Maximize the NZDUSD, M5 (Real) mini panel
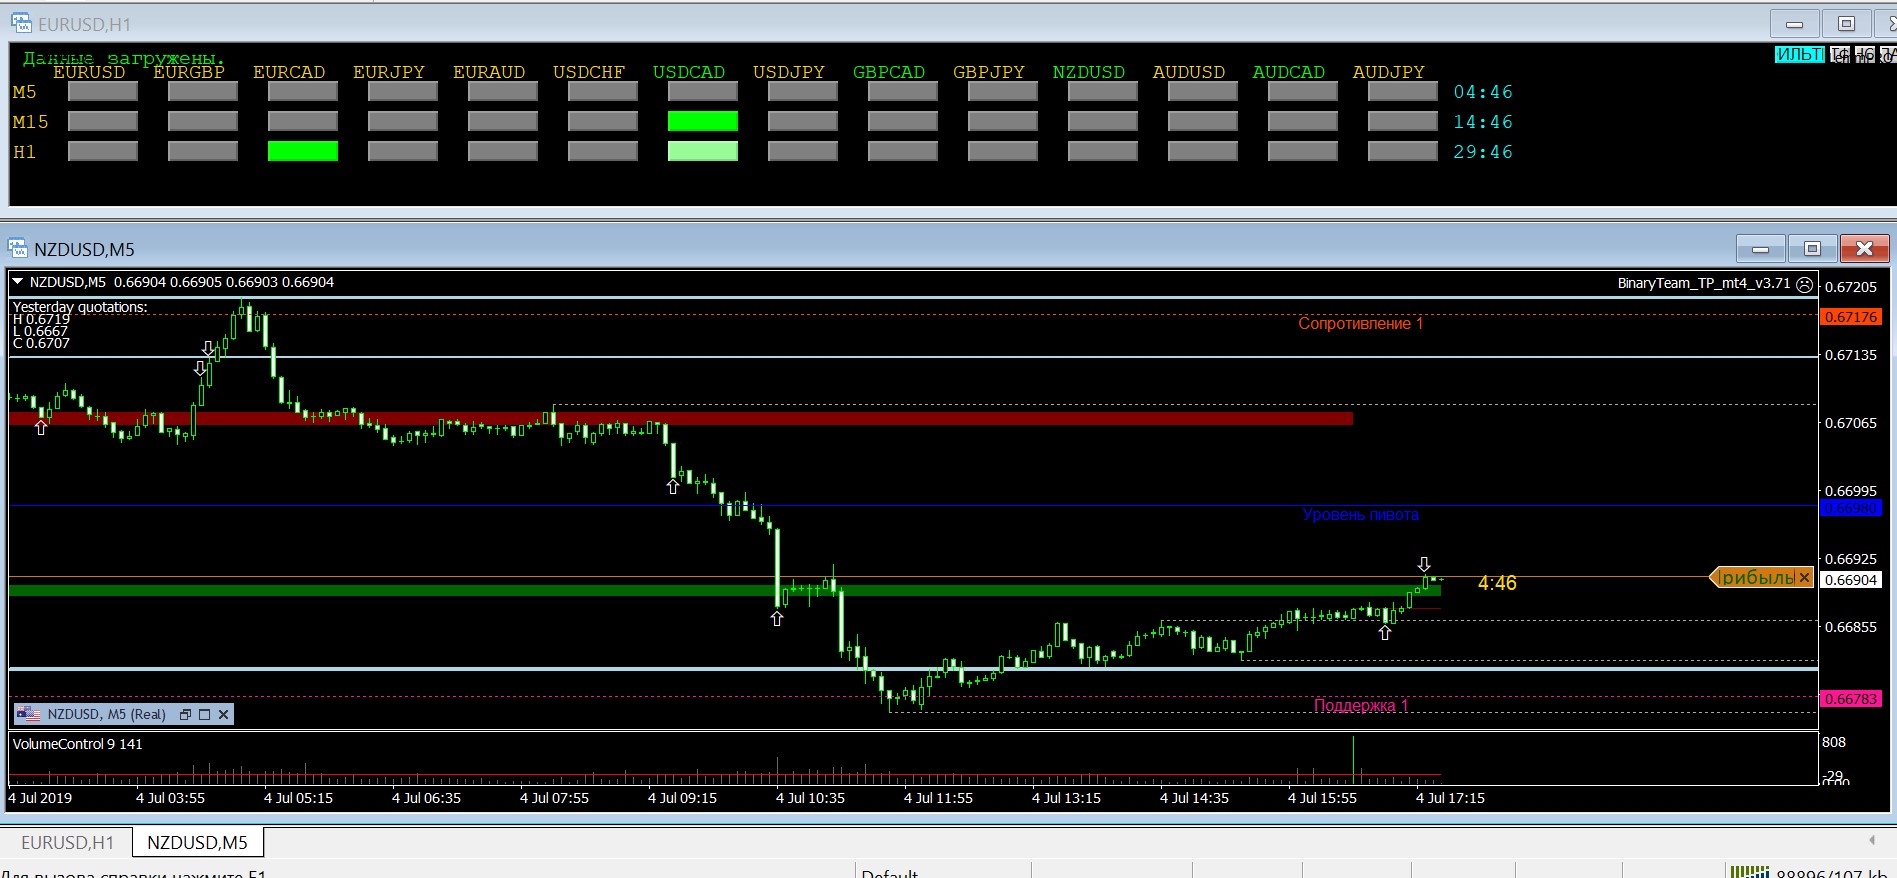The height and width of the screenshot is (878, 1897). [205, 714]
